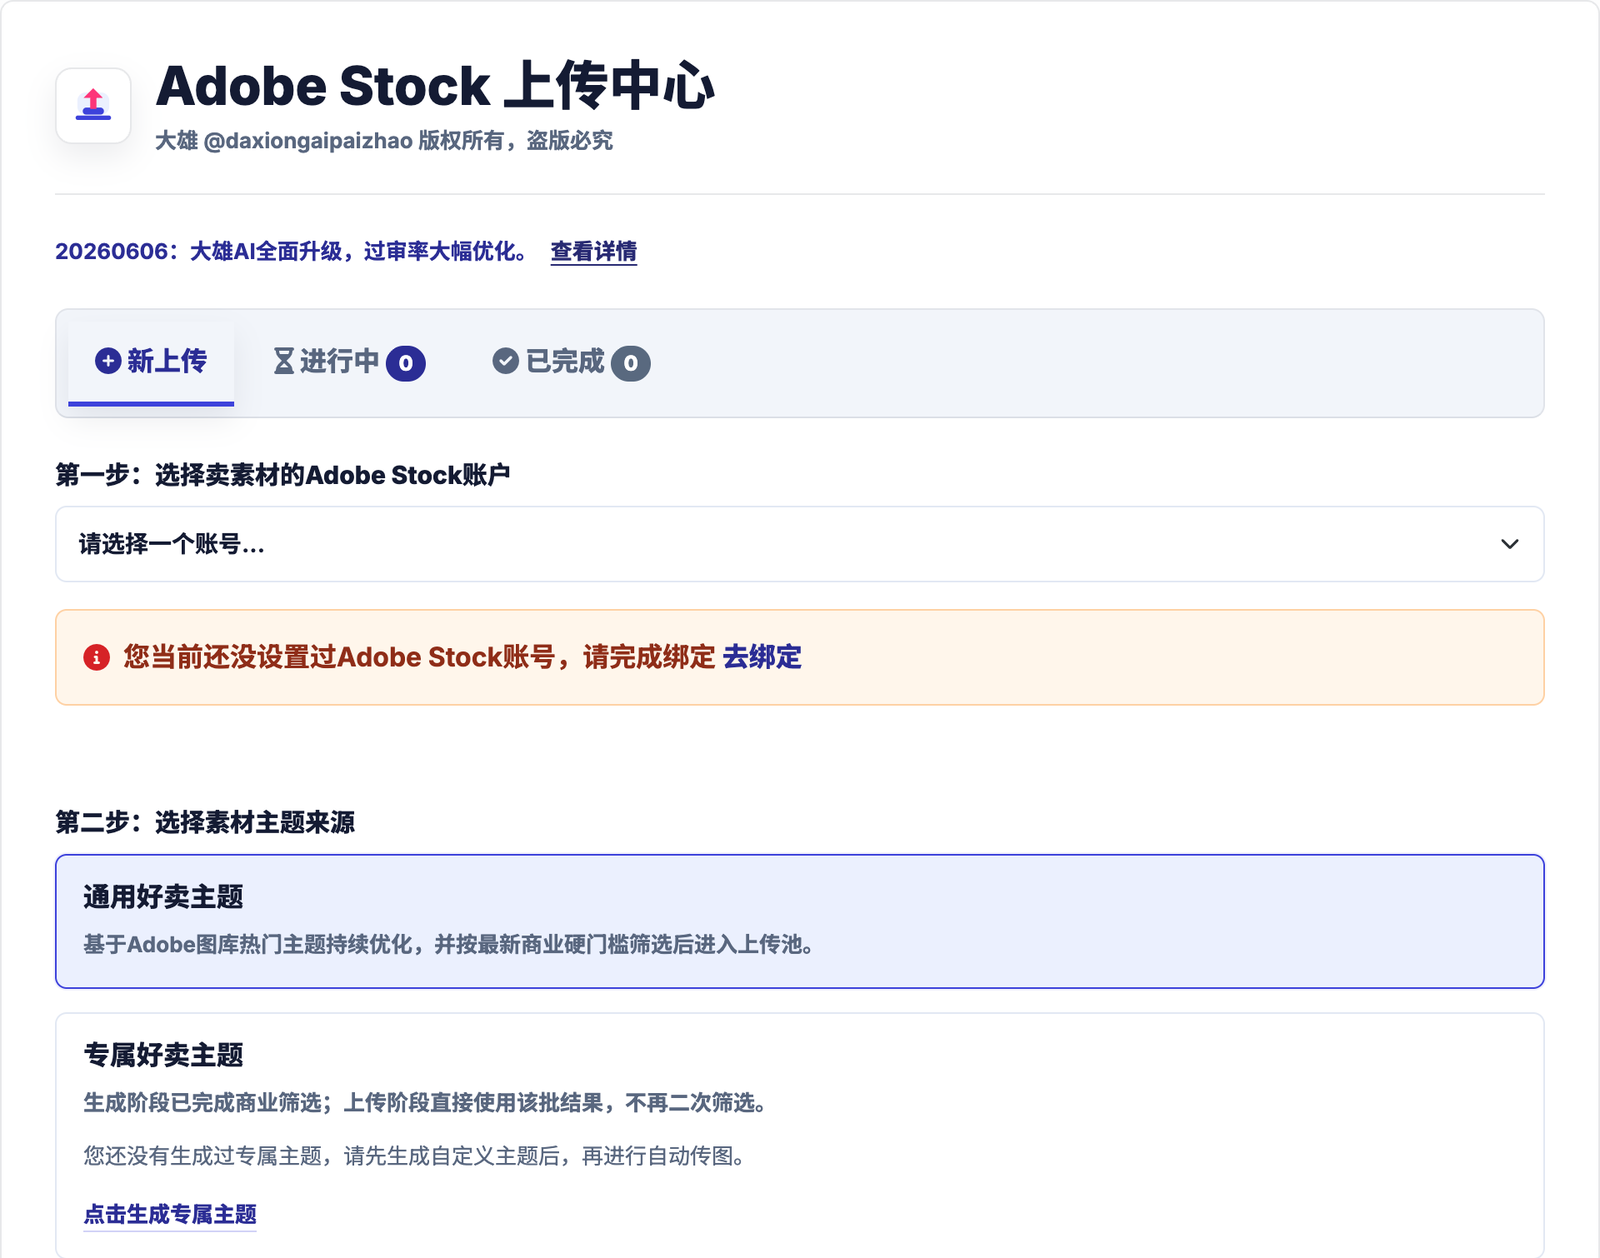Open the 请选择一个账号 account dropdown
This screenshot has width=1600, height=1258.
click(x=800, y=544)
